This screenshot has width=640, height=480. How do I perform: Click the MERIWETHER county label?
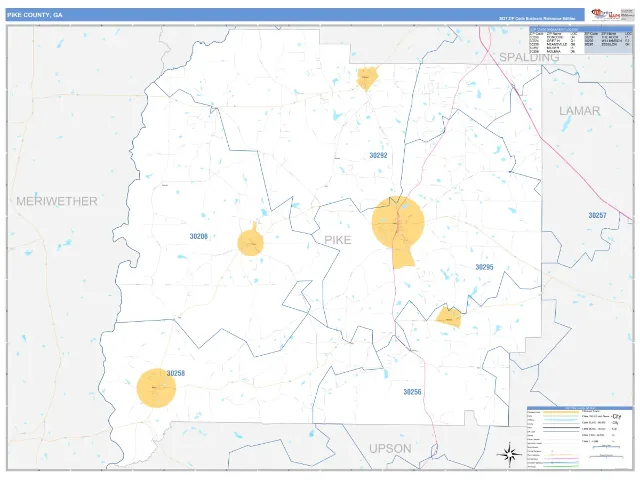click(x=57, y=201)
